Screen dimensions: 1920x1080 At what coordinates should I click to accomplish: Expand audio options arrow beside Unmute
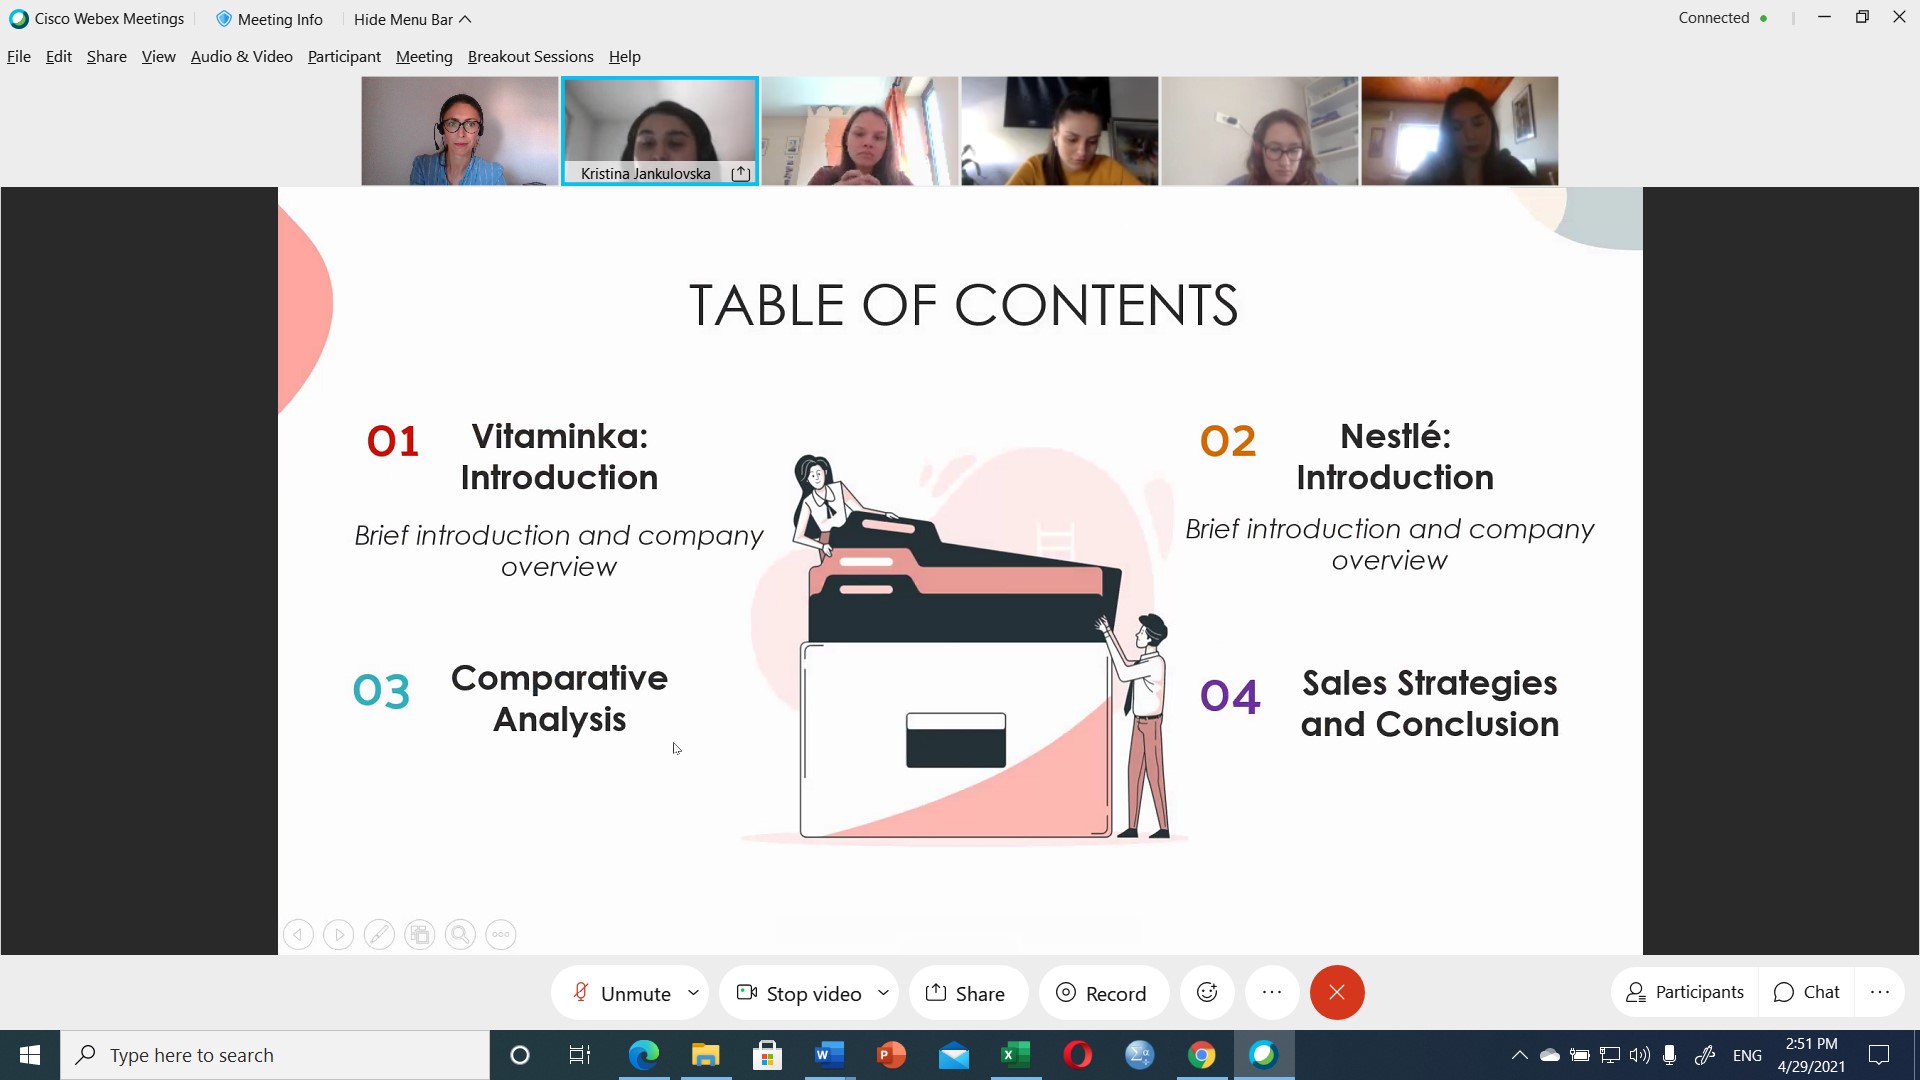click(x=693, y=993)
